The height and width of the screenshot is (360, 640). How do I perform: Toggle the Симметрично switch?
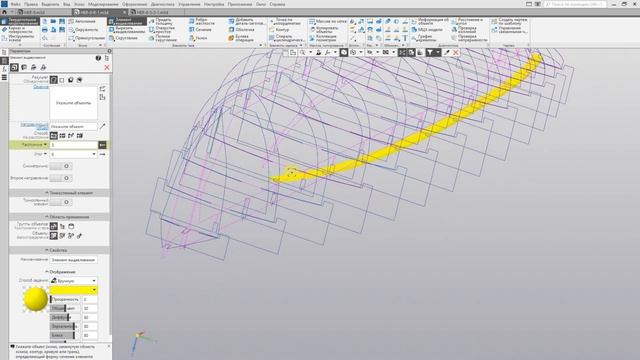pos(61,166)
